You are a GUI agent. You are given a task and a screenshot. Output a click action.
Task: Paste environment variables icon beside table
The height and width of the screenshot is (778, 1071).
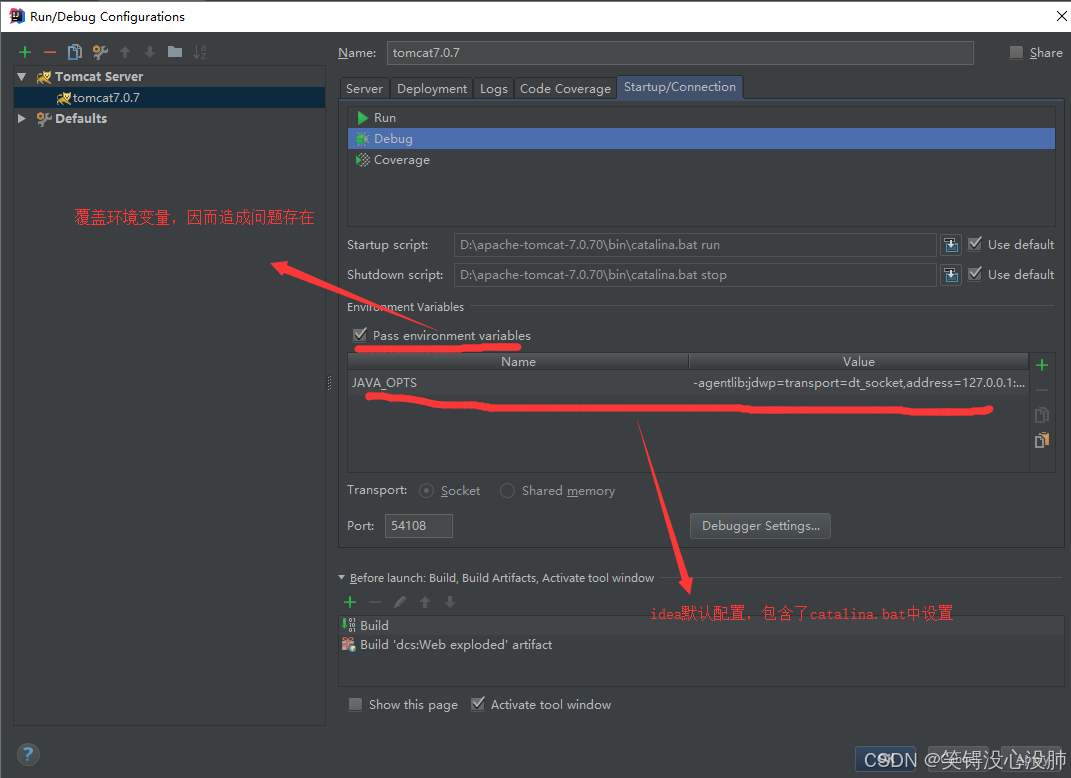[1042, 441]
